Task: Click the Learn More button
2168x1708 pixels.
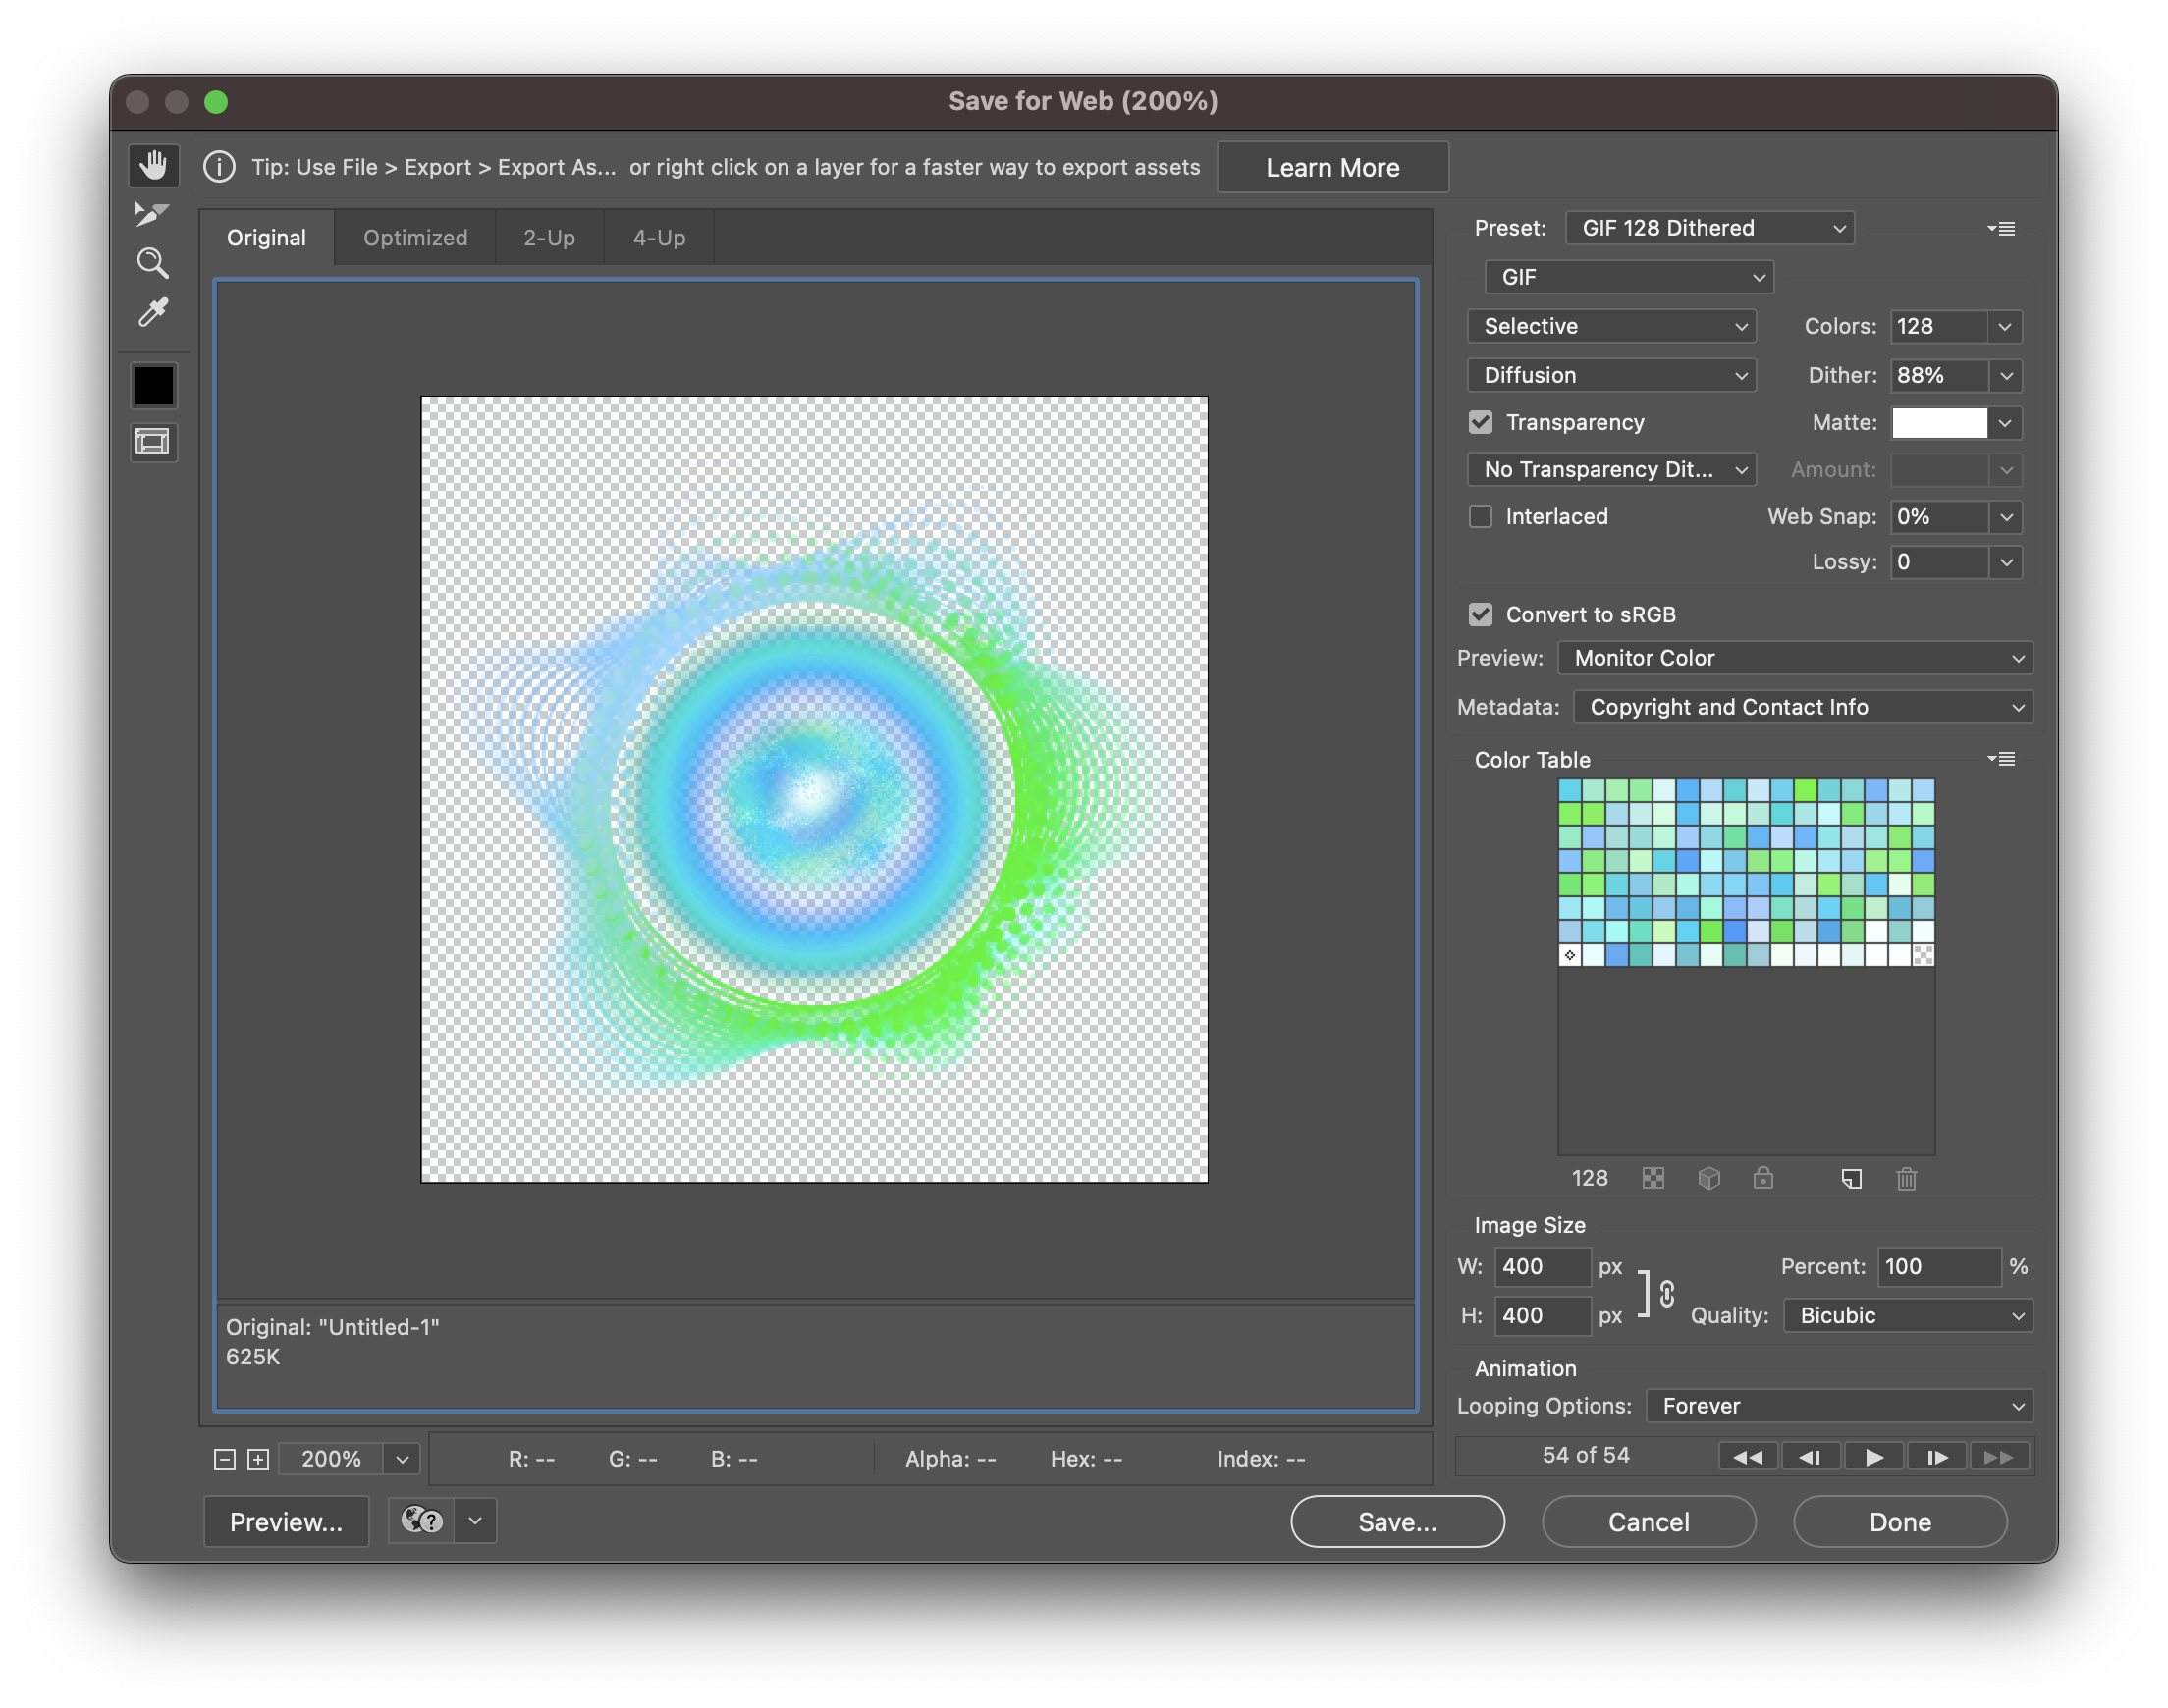Action: click(1332, 165)
